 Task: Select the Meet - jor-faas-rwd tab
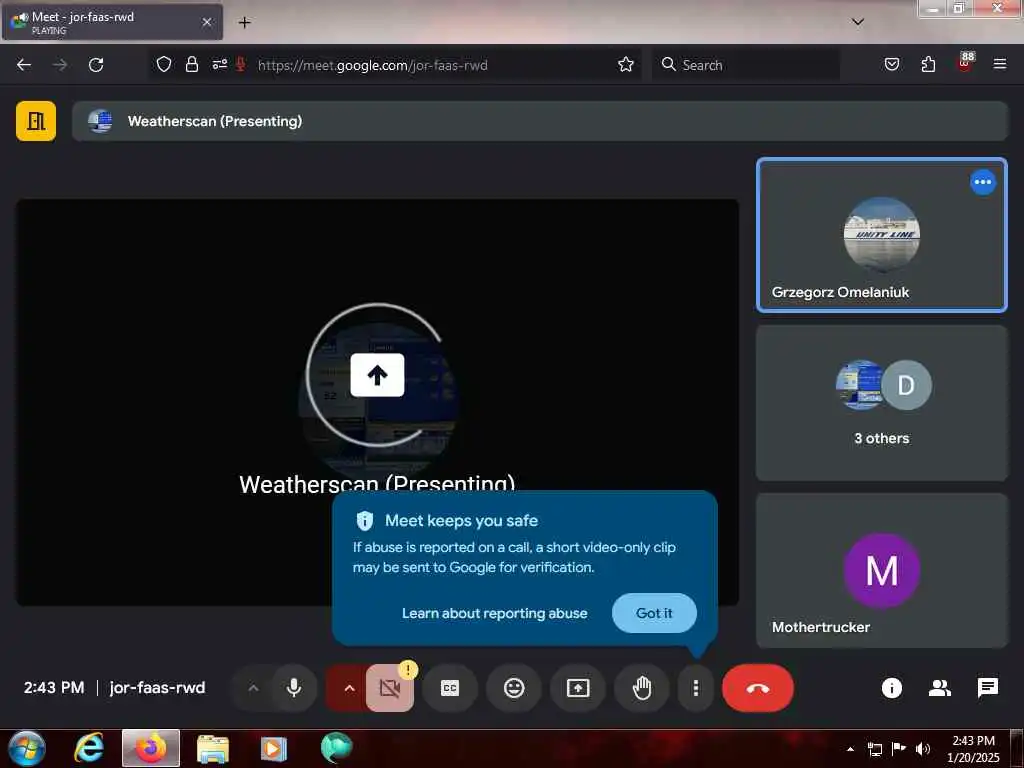pos(112,22)
